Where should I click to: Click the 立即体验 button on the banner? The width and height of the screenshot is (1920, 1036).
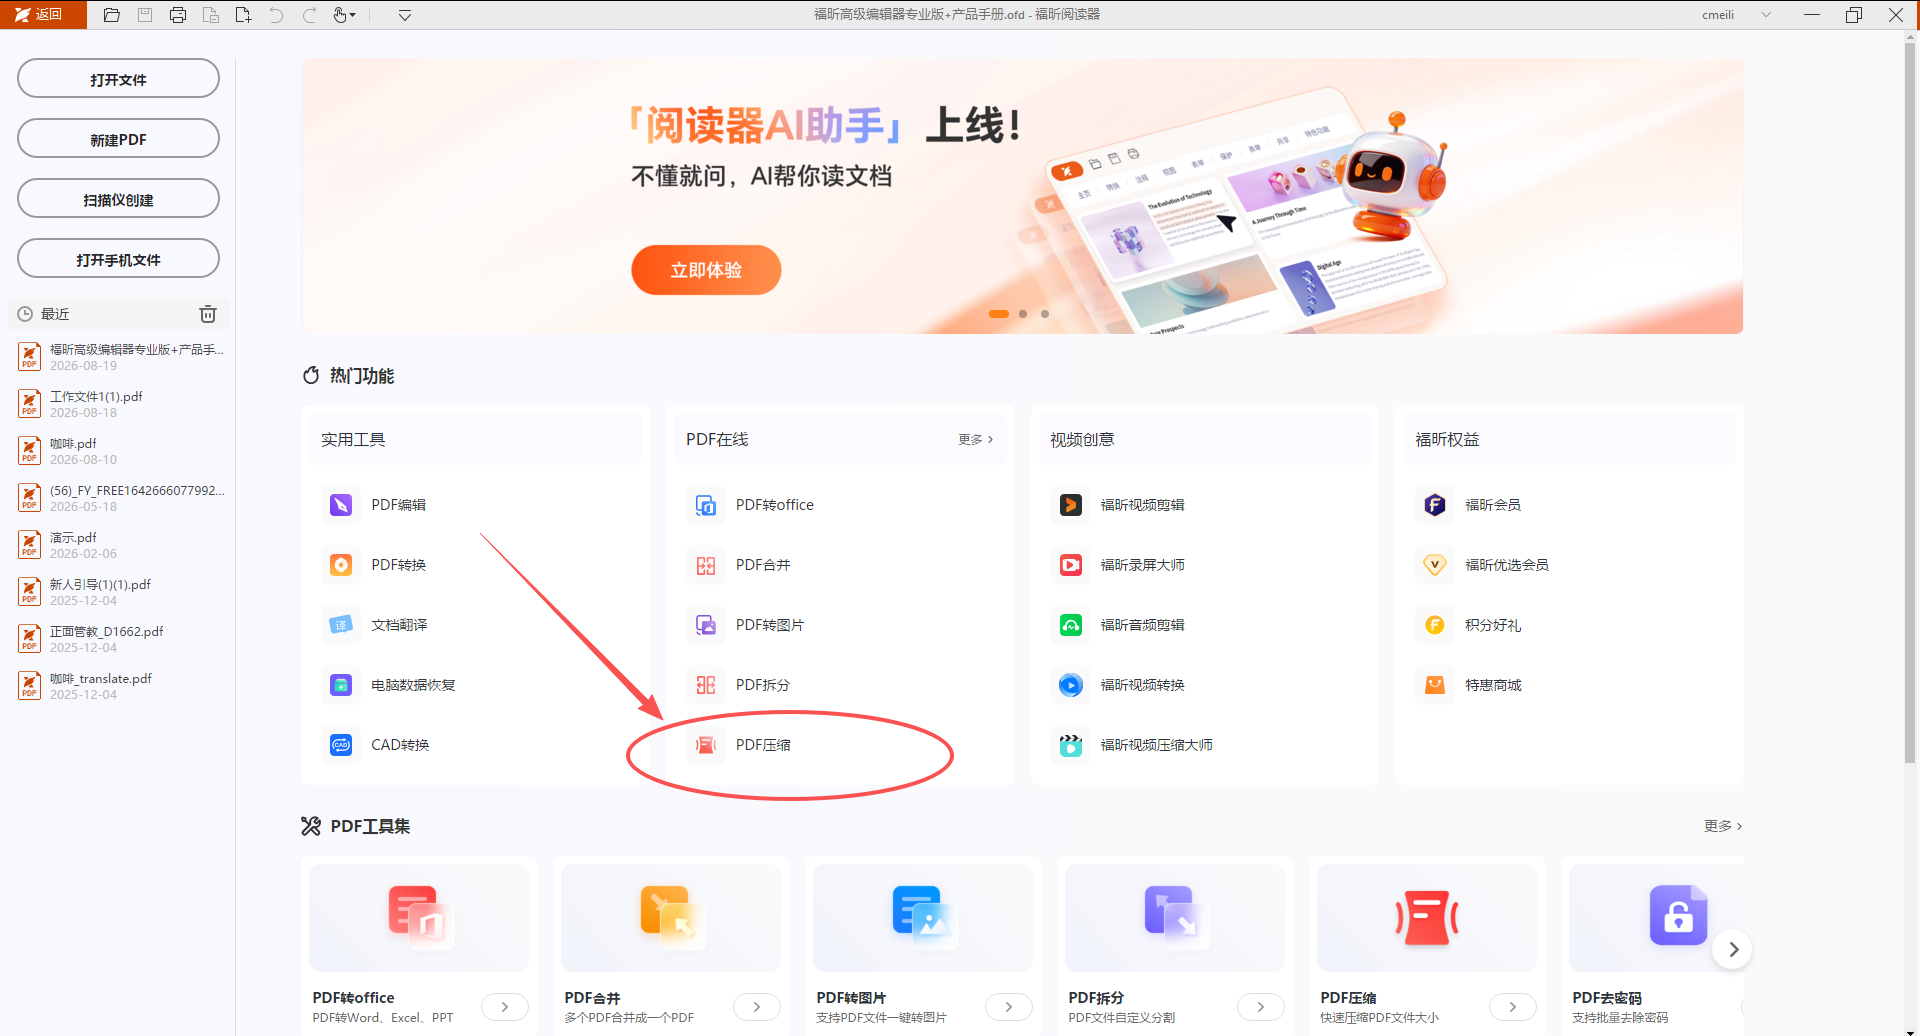pyautogui.click(x=706, y=270)
